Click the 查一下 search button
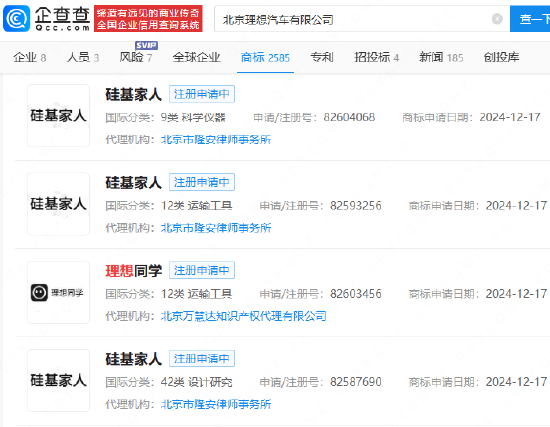This screenshot has height=427, width=550. tap(530, 19)
